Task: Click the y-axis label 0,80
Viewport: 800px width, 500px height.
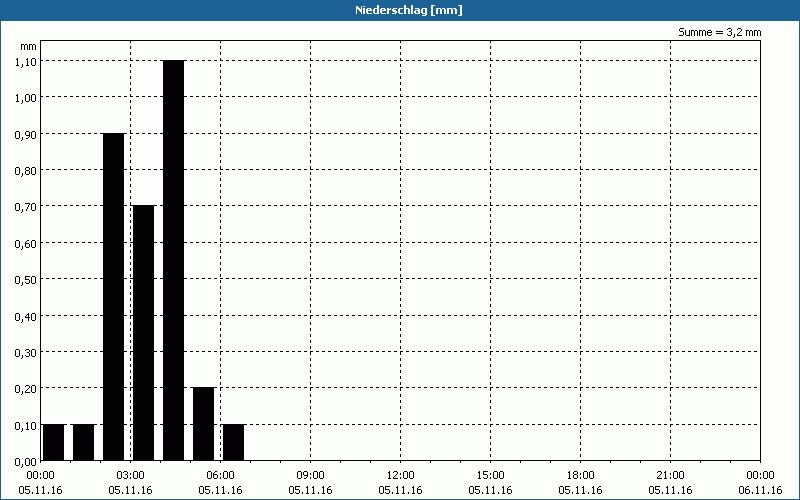Action: pyautogui.click(x=26, y=170)
